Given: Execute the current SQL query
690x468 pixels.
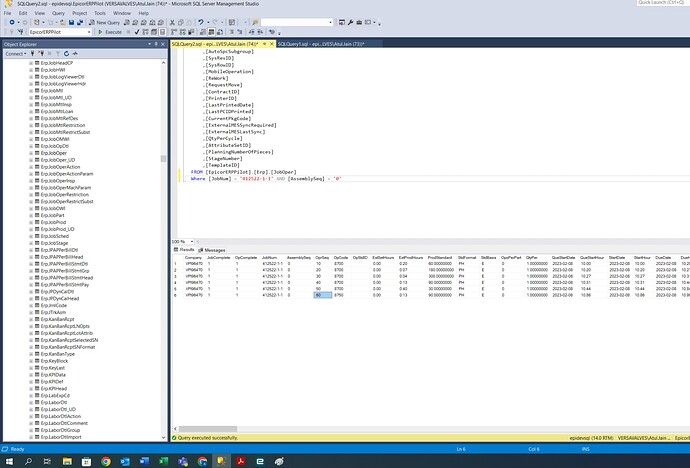Looking at the screenshot, I should coord(111,32).
